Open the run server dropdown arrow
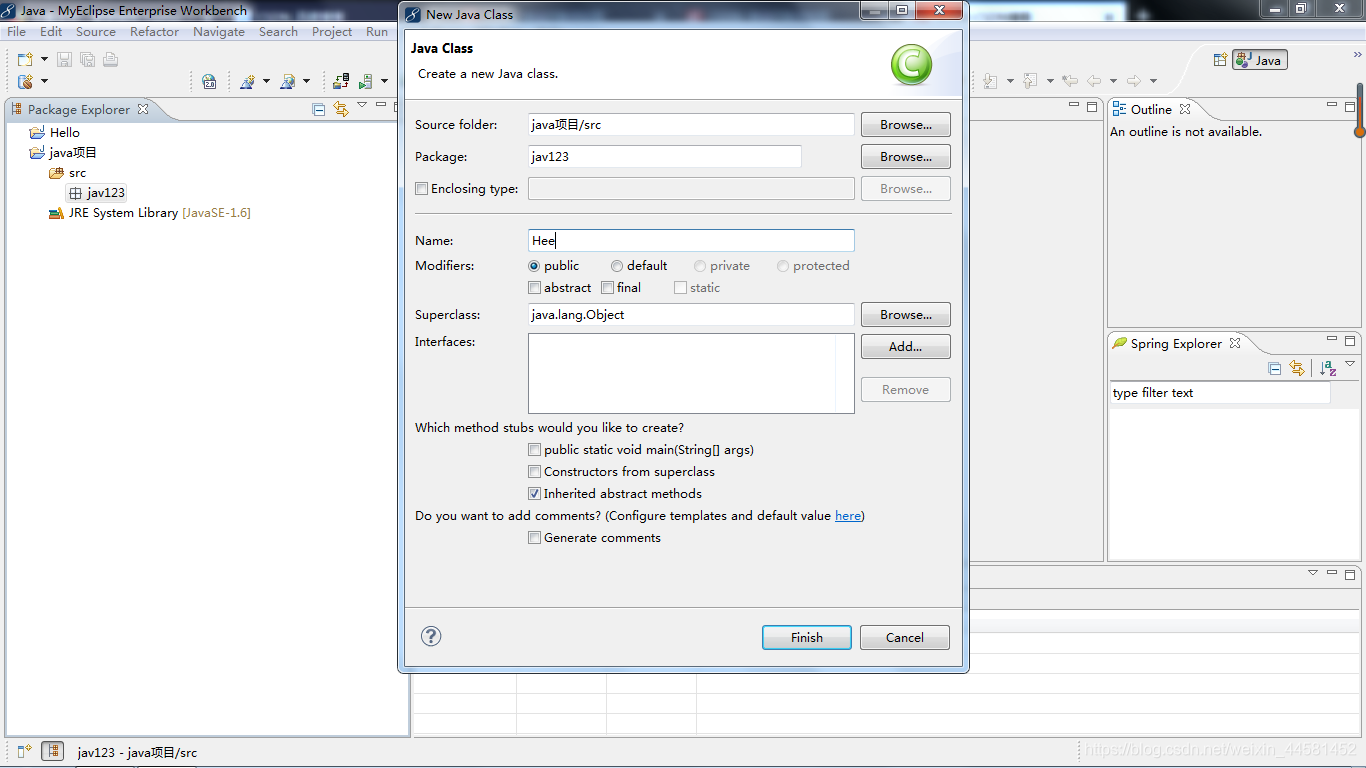 click(384, 81)
